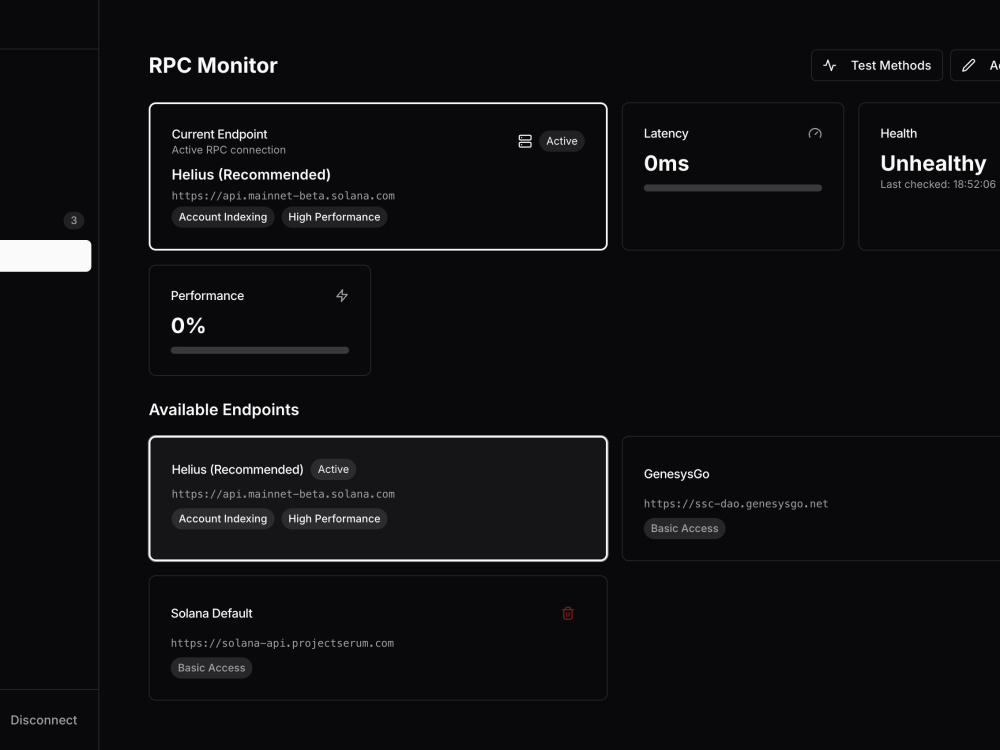
Task: Select the Helius (Recommended) available endpoint name
Action: click(237, 469)
